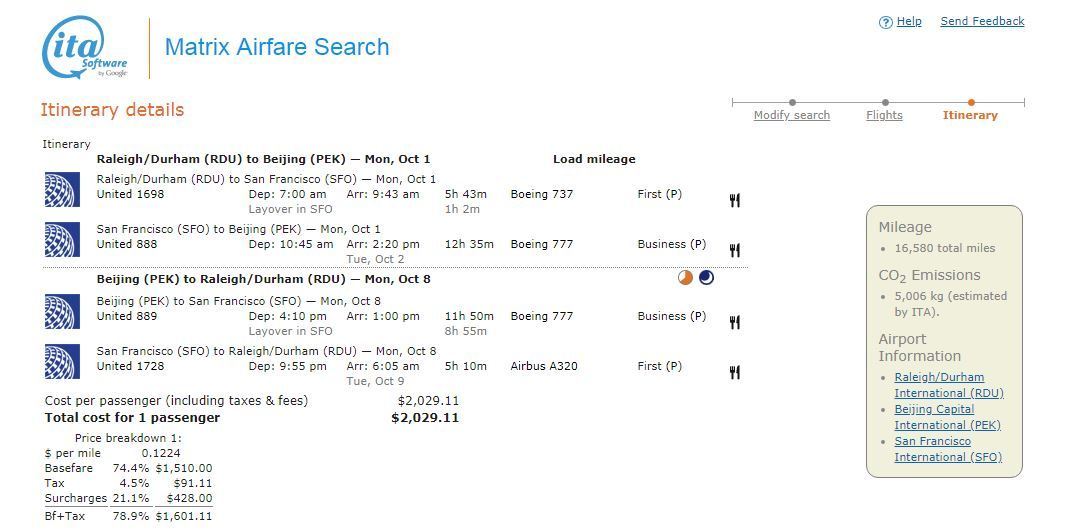Image resolution: width=1065 pixels, height=530 pixels.
Task: Open Beijing Capital International (PEK) airport info
Action: [x=947, y=417]
